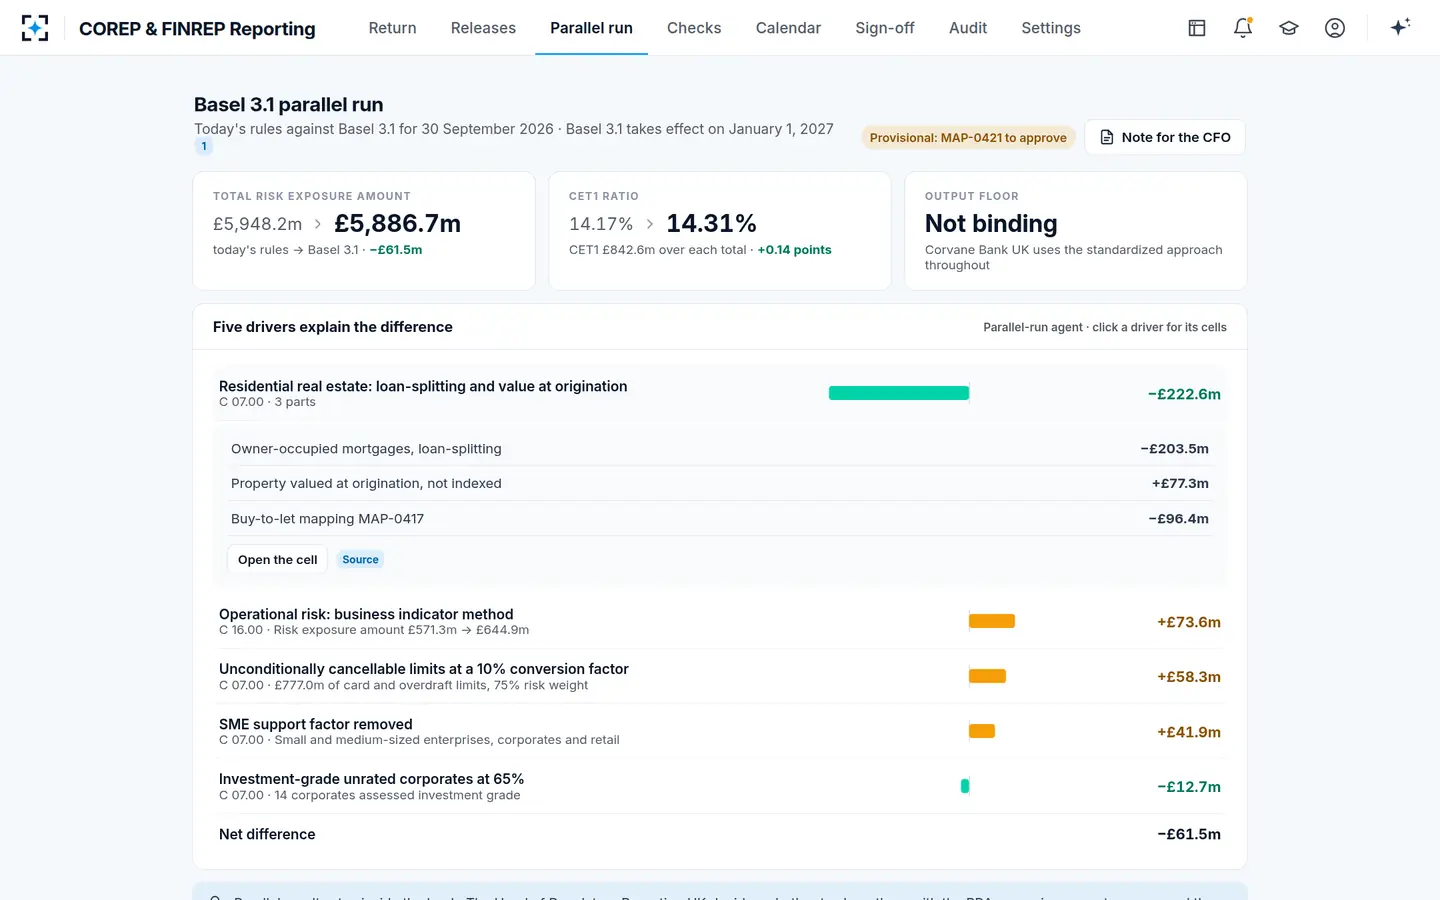Screen dimensions: 1440x900
Task: Click the Five drivers explain the difference heading
Action: pyautogui.click(x=333, y=327)
